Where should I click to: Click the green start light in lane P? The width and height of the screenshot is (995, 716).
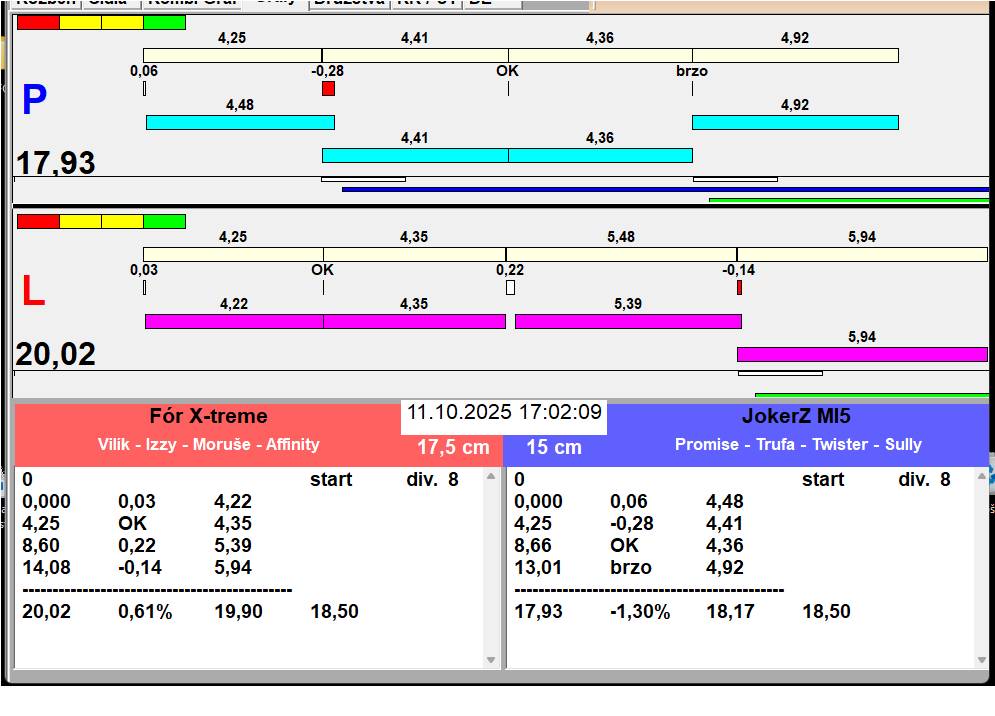pyautogui.click(x=164, y=23)
